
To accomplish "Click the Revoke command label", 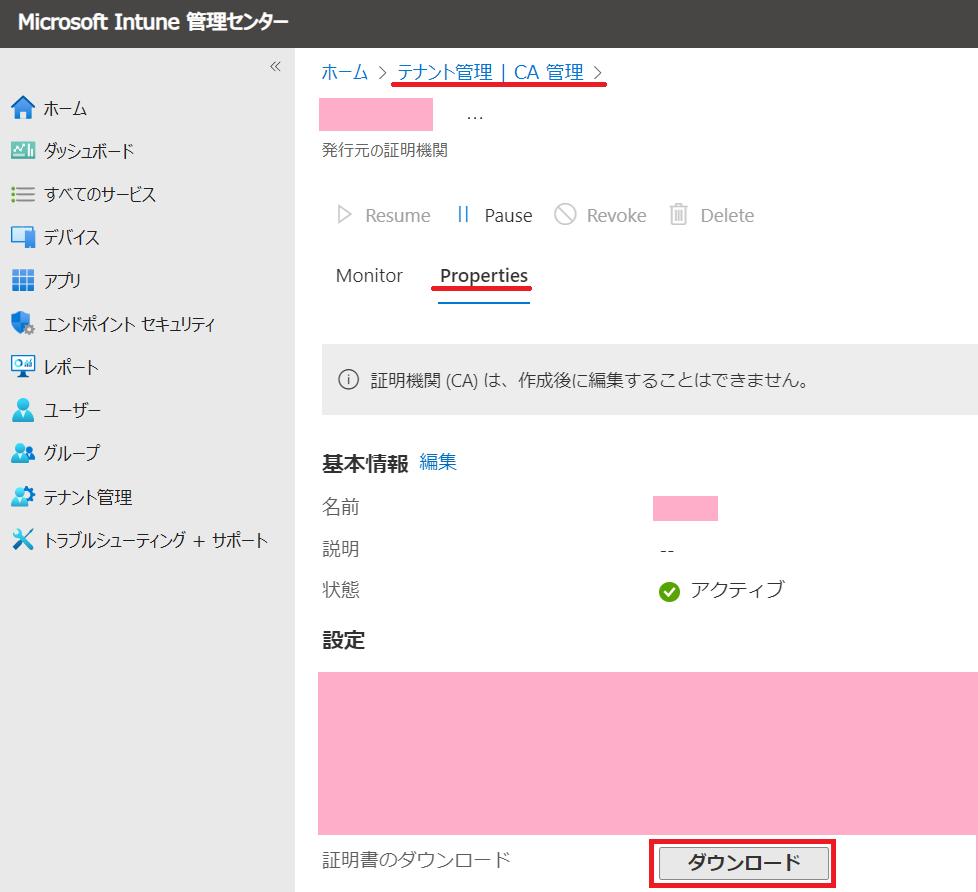I will (x=616, y=216).
